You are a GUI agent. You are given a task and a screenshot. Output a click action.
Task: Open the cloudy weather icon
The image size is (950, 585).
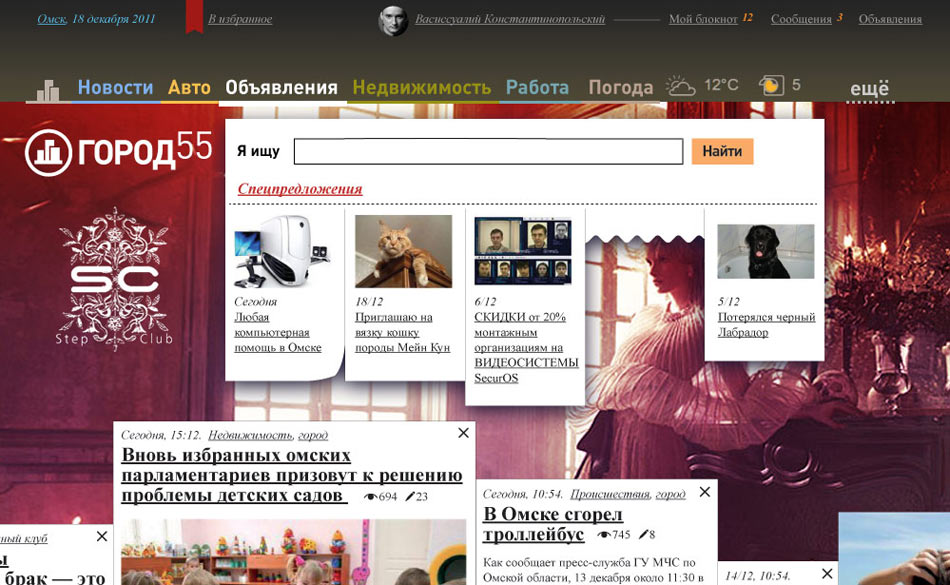[681, 86]
